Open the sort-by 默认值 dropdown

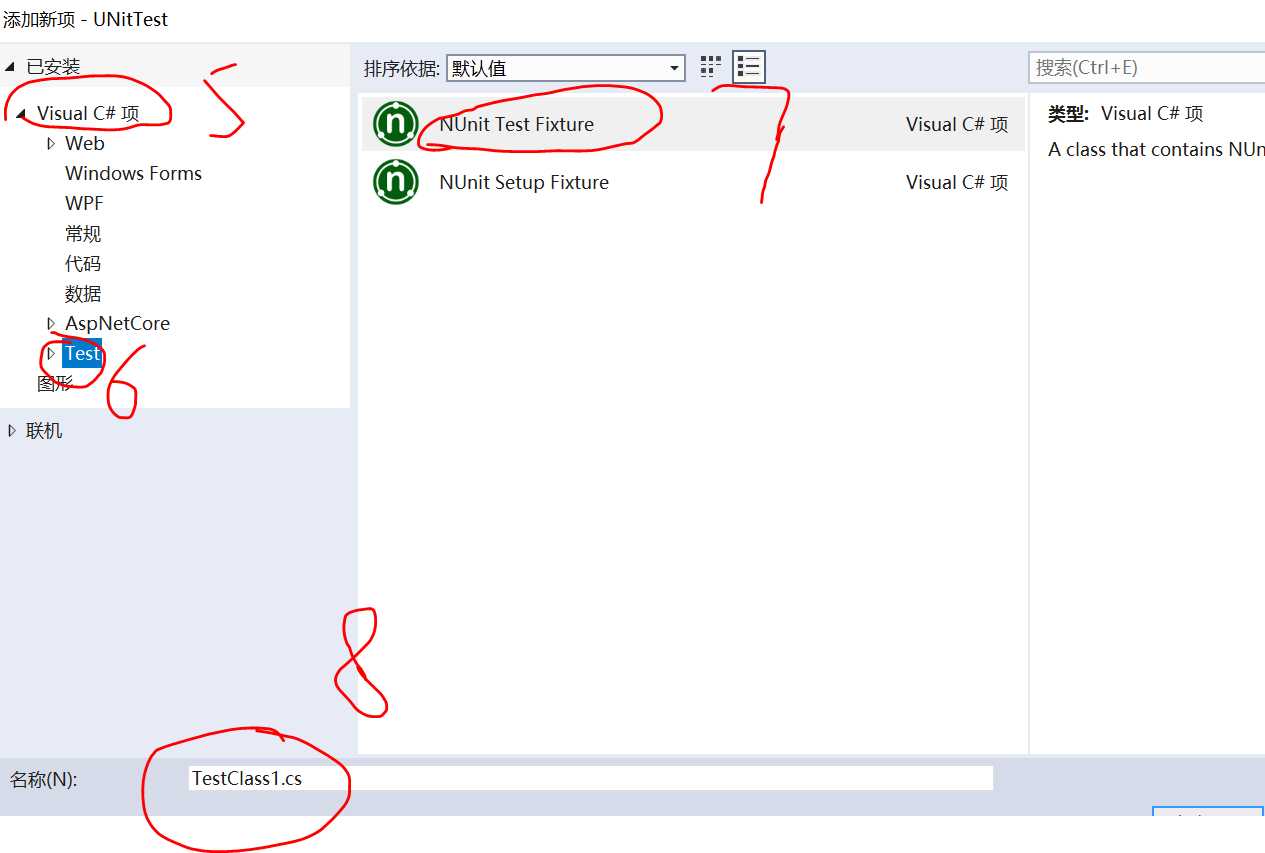click(566, 68)
